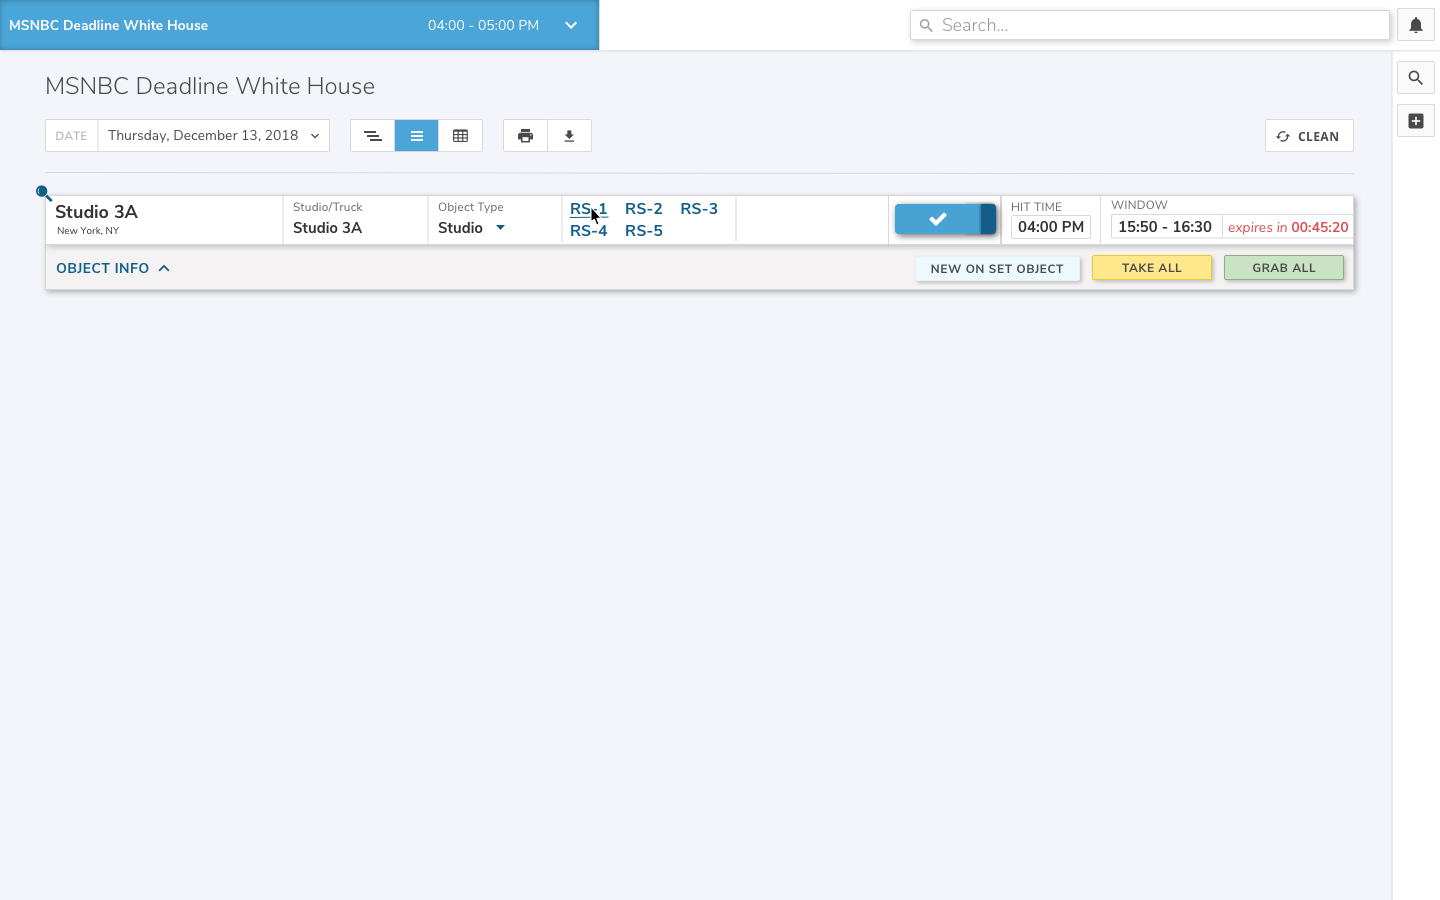
Task: Switch to the grid table view
Action: click(x=460, y=136)
